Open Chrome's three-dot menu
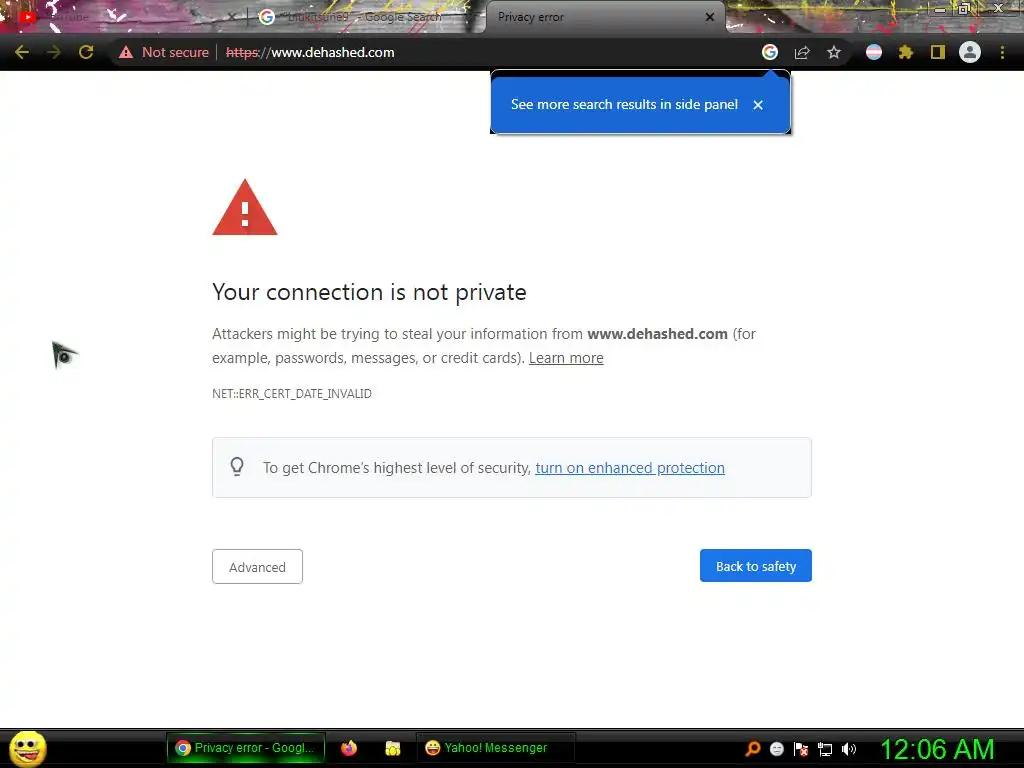 [1002, 52]
